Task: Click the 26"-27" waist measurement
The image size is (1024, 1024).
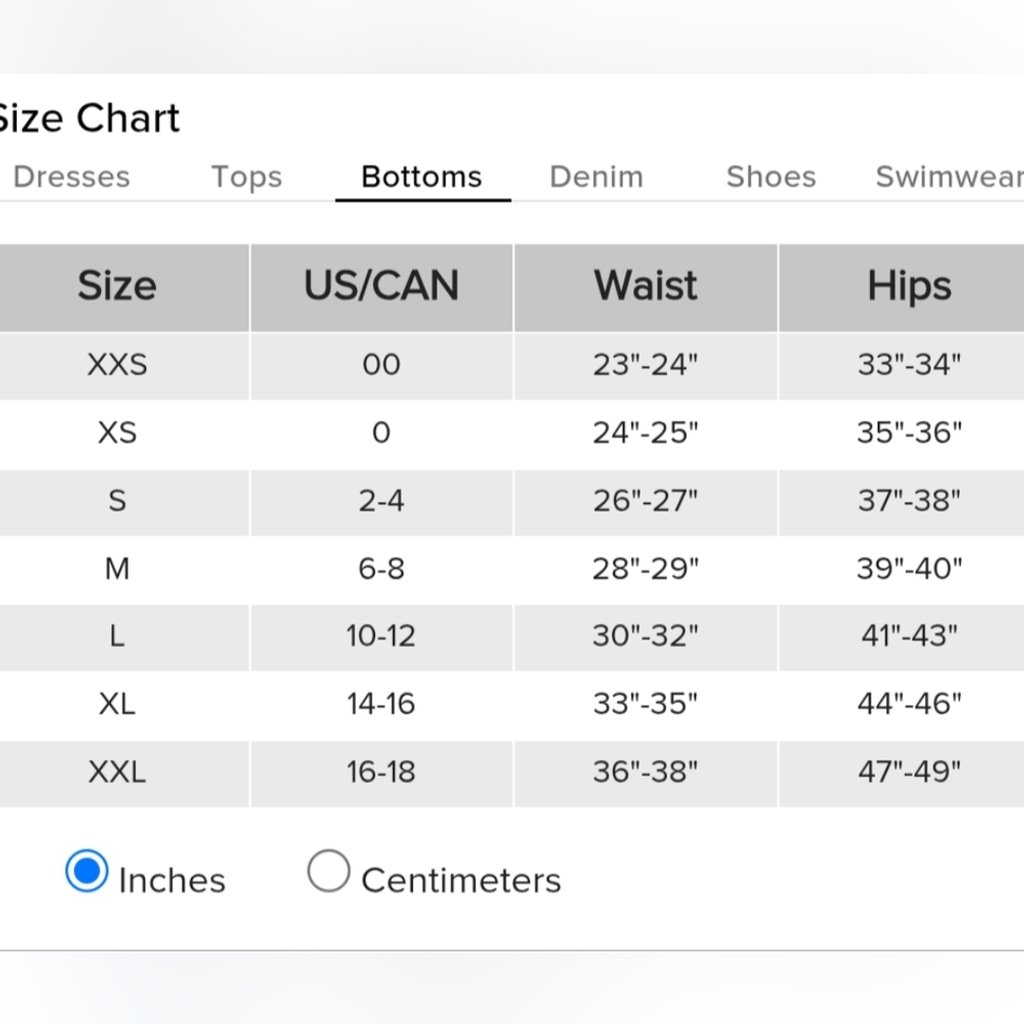Action: [646, 501]
